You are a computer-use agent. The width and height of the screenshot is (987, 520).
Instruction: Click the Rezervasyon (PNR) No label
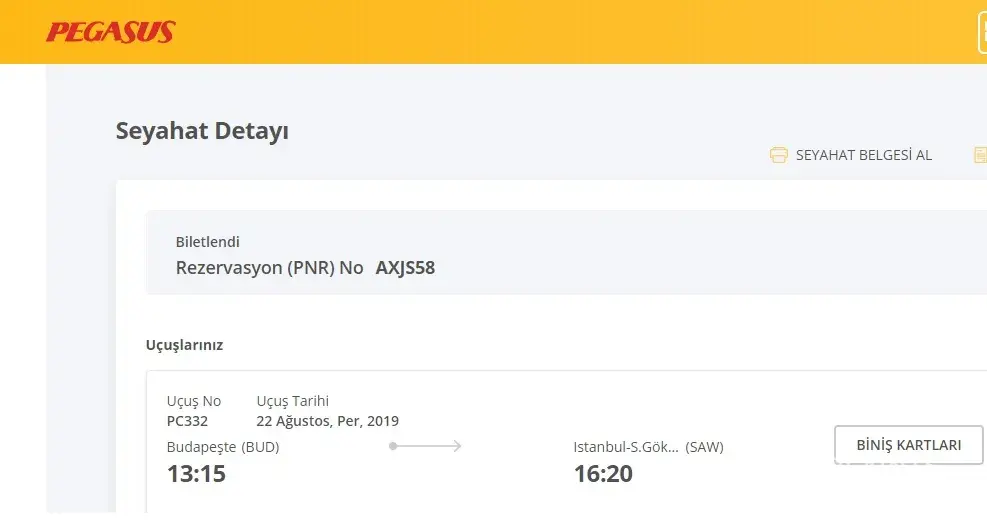(269, 268)
